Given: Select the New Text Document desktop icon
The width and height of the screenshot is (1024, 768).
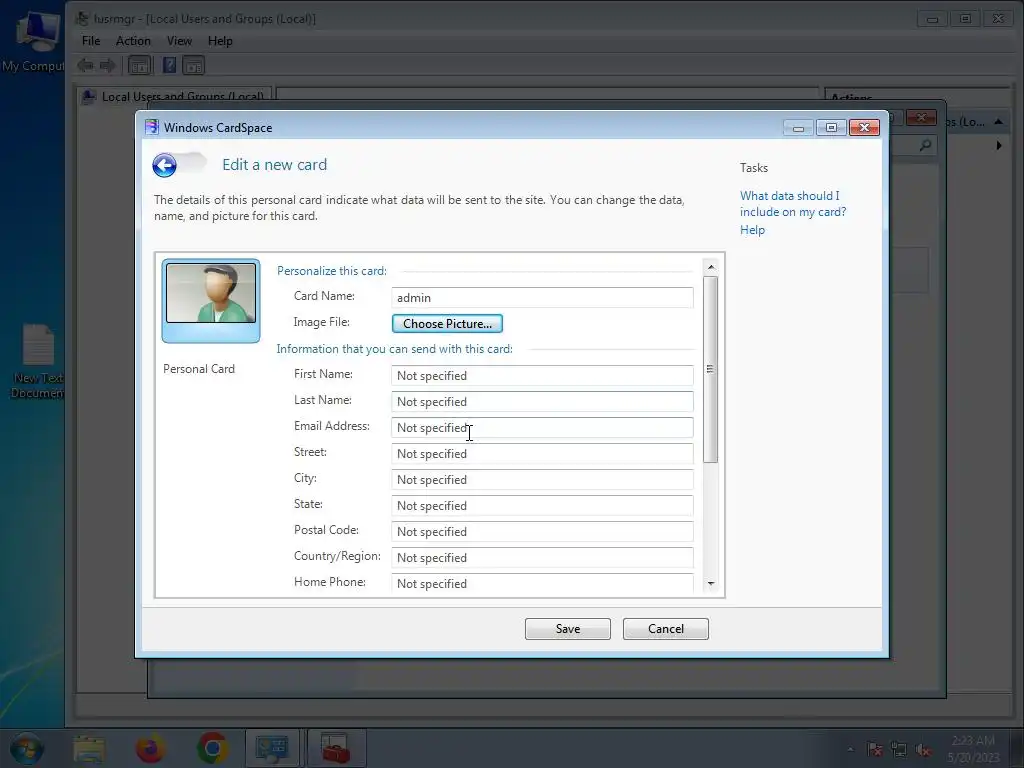Looking at the screenshot, I should click(x=38, y=361).
